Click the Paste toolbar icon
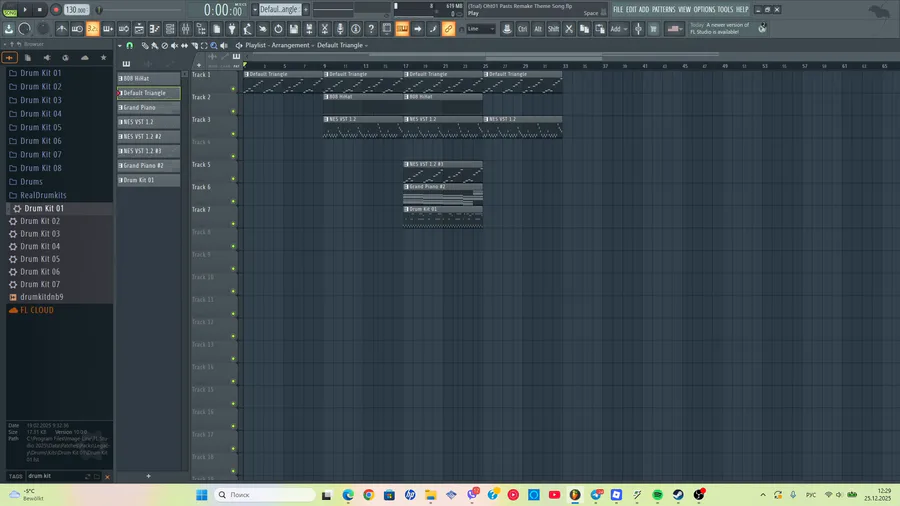900x506 pixels. (600, 29)
